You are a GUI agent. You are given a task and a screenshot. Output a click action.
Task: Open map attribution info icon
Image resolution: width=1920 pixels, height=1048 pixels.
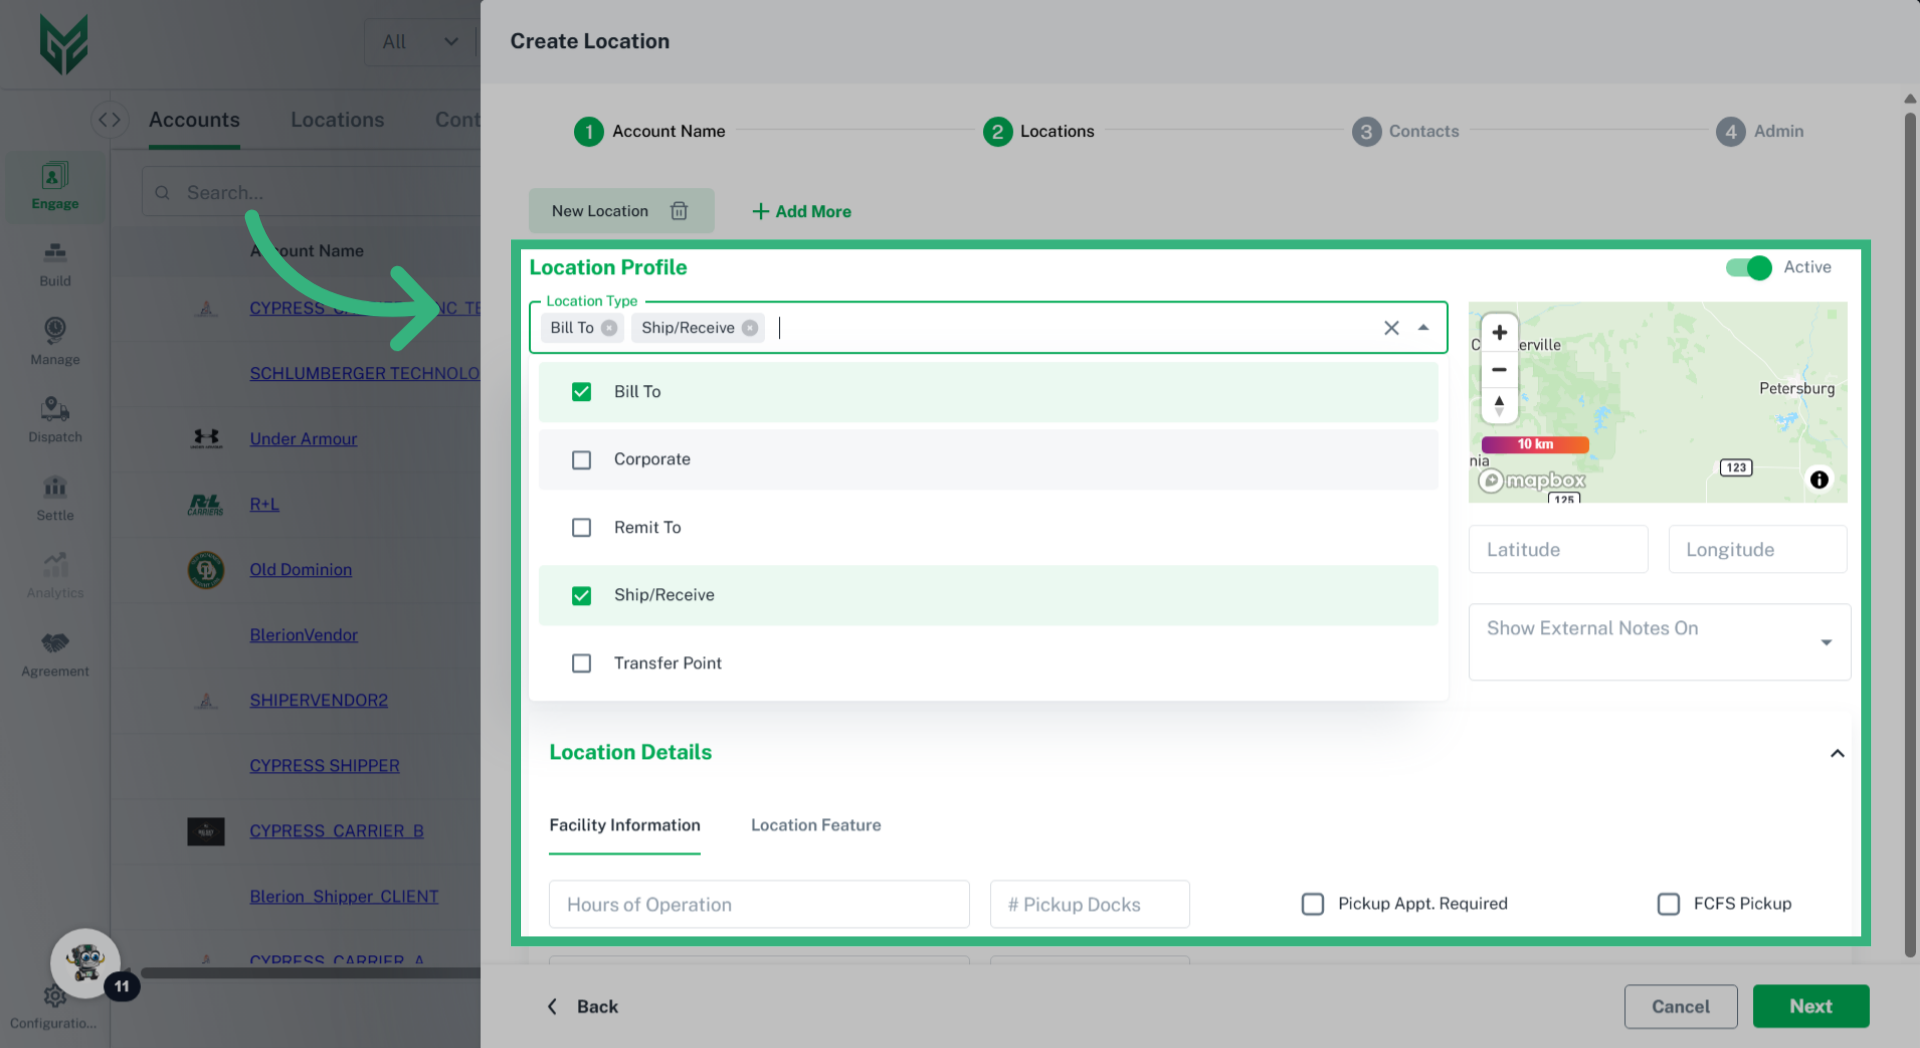1818,480
